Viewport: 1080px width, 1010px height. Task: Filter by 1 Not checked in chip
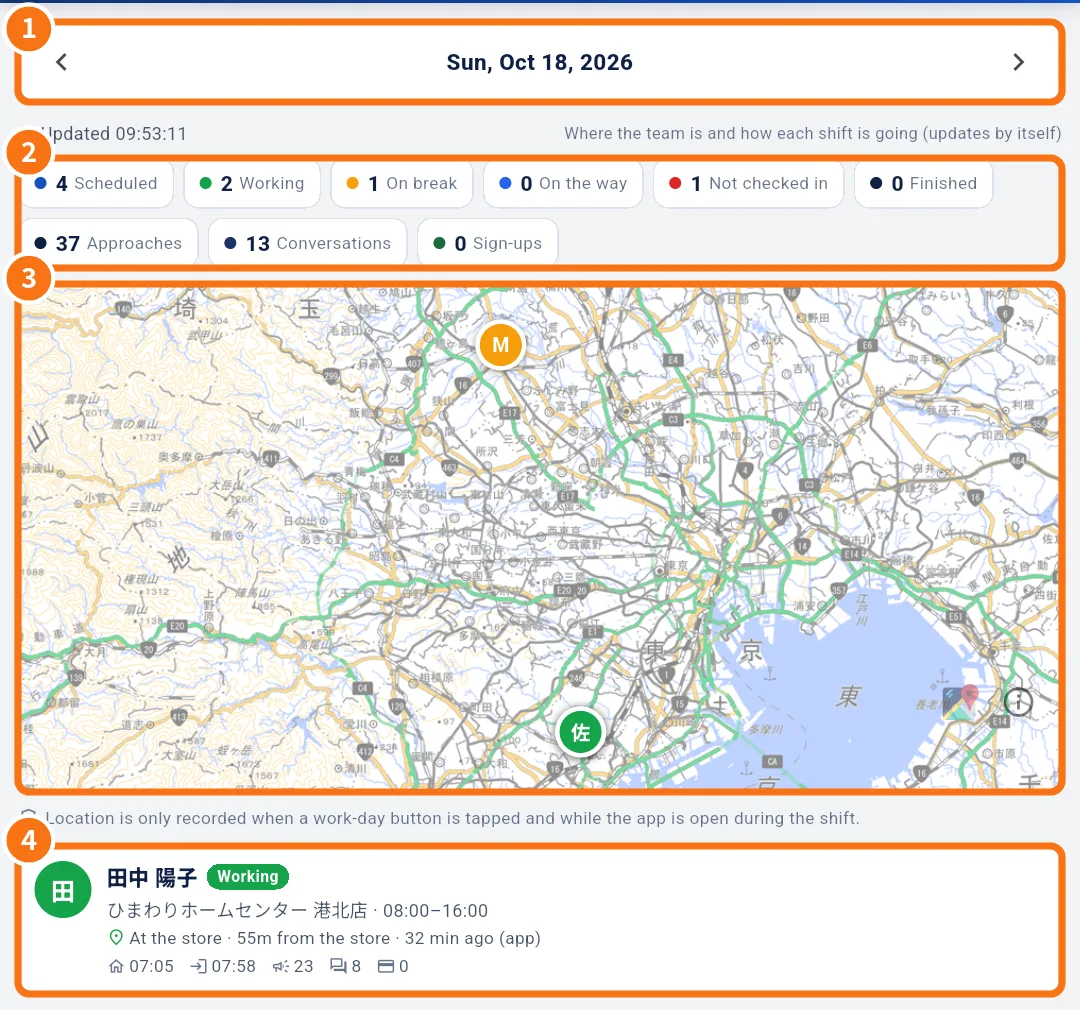(x=749, y=183)
